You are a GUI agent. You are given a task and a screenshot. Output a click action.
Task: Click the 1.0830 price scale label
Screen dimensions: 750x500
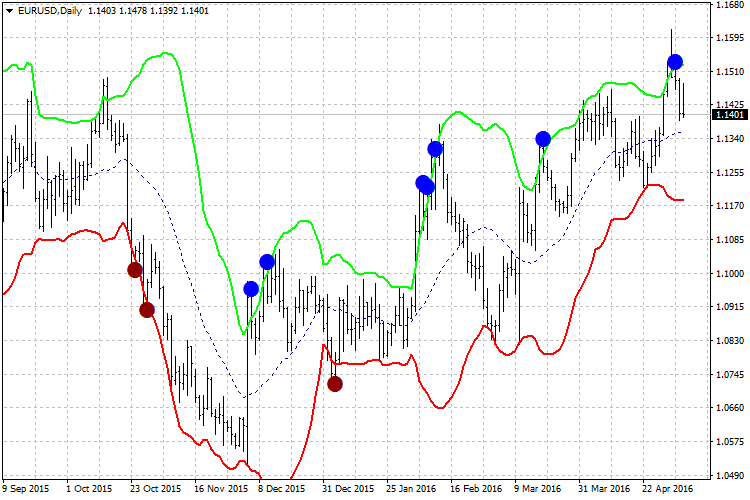[x=730, y=340]
